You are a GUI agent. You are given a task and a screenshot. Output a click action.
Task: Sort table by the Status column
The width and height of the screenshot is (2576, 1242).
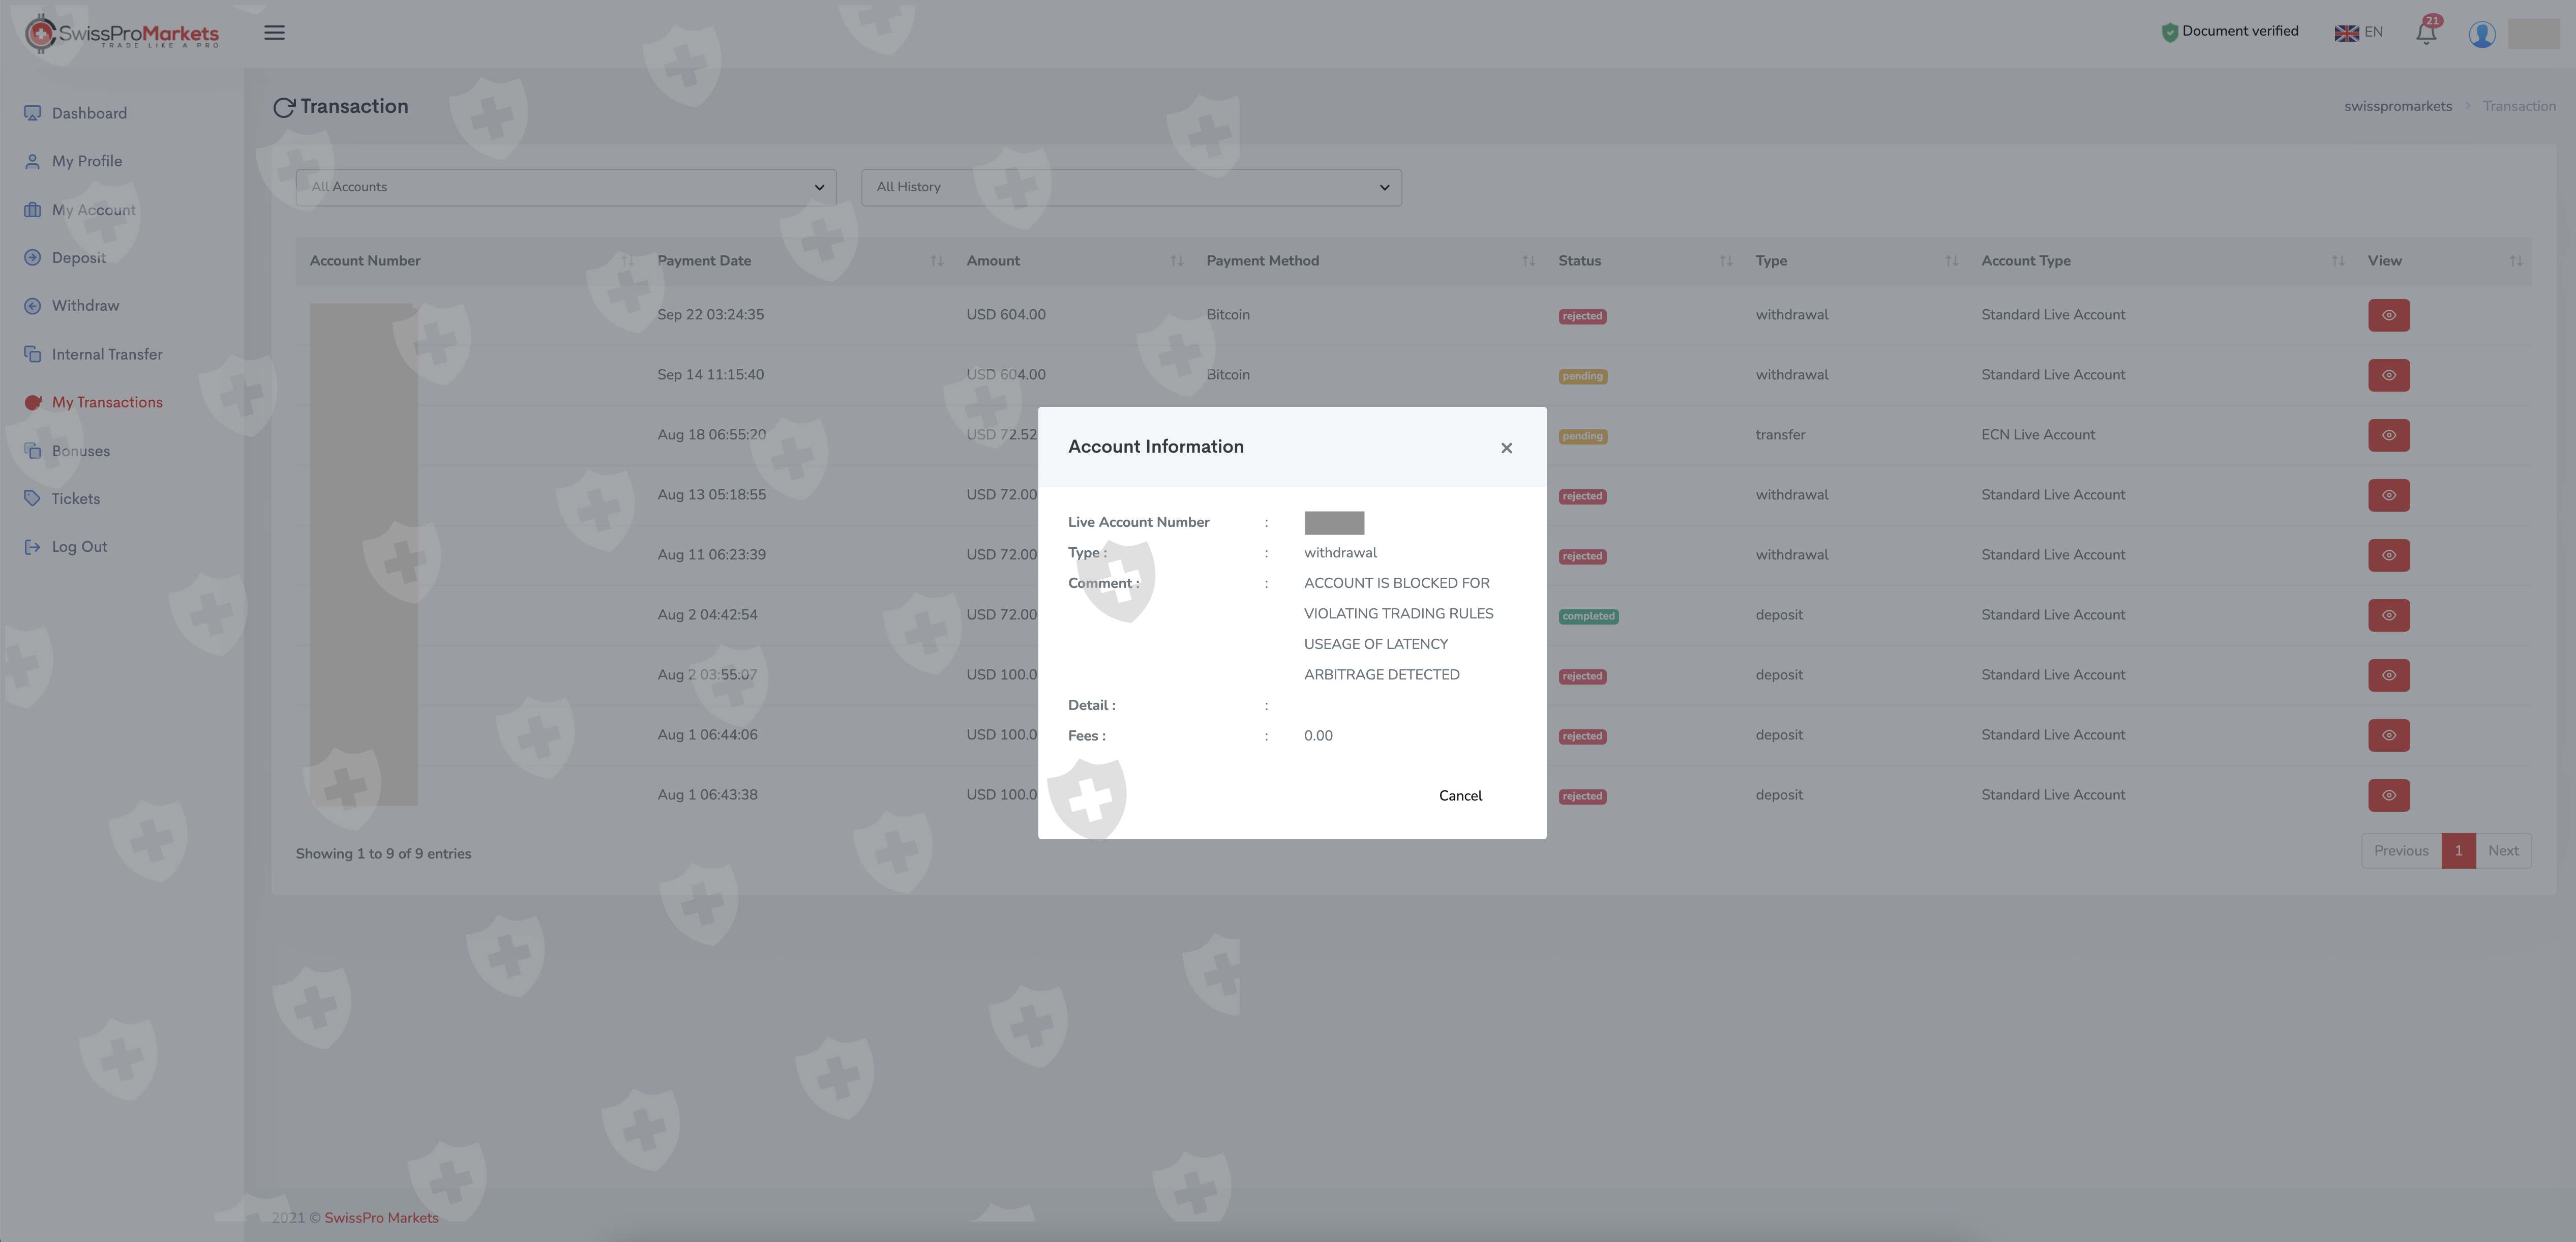1579,261
